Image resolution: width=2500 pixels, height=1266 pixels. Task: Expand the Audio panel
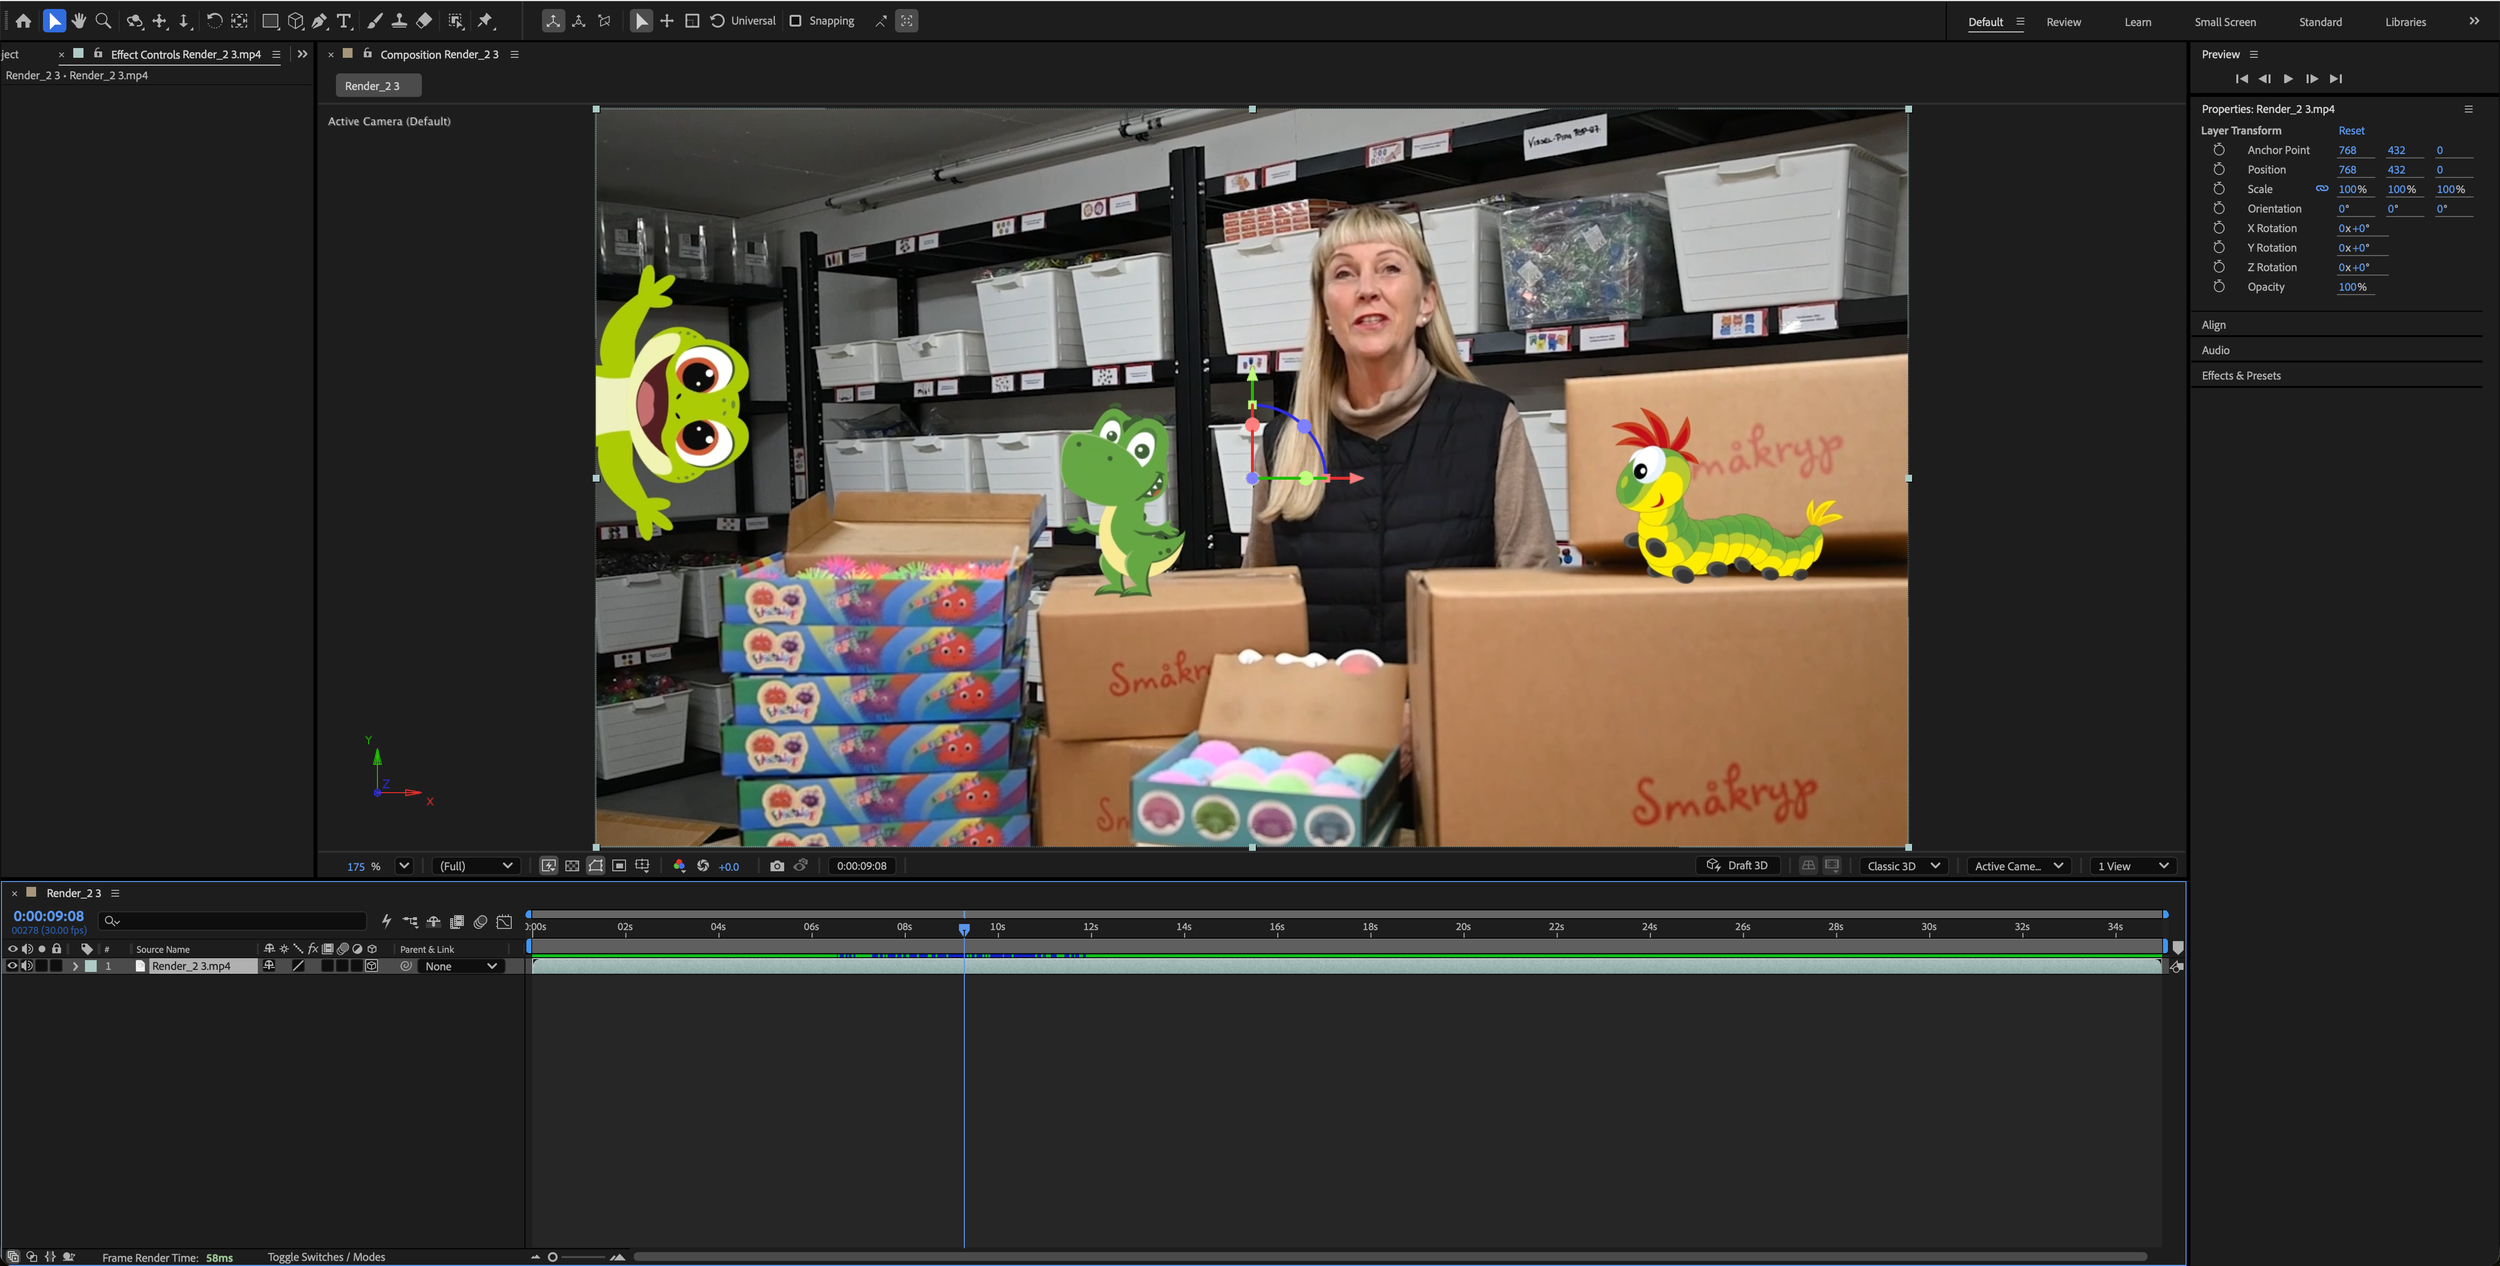(2215, 350)
